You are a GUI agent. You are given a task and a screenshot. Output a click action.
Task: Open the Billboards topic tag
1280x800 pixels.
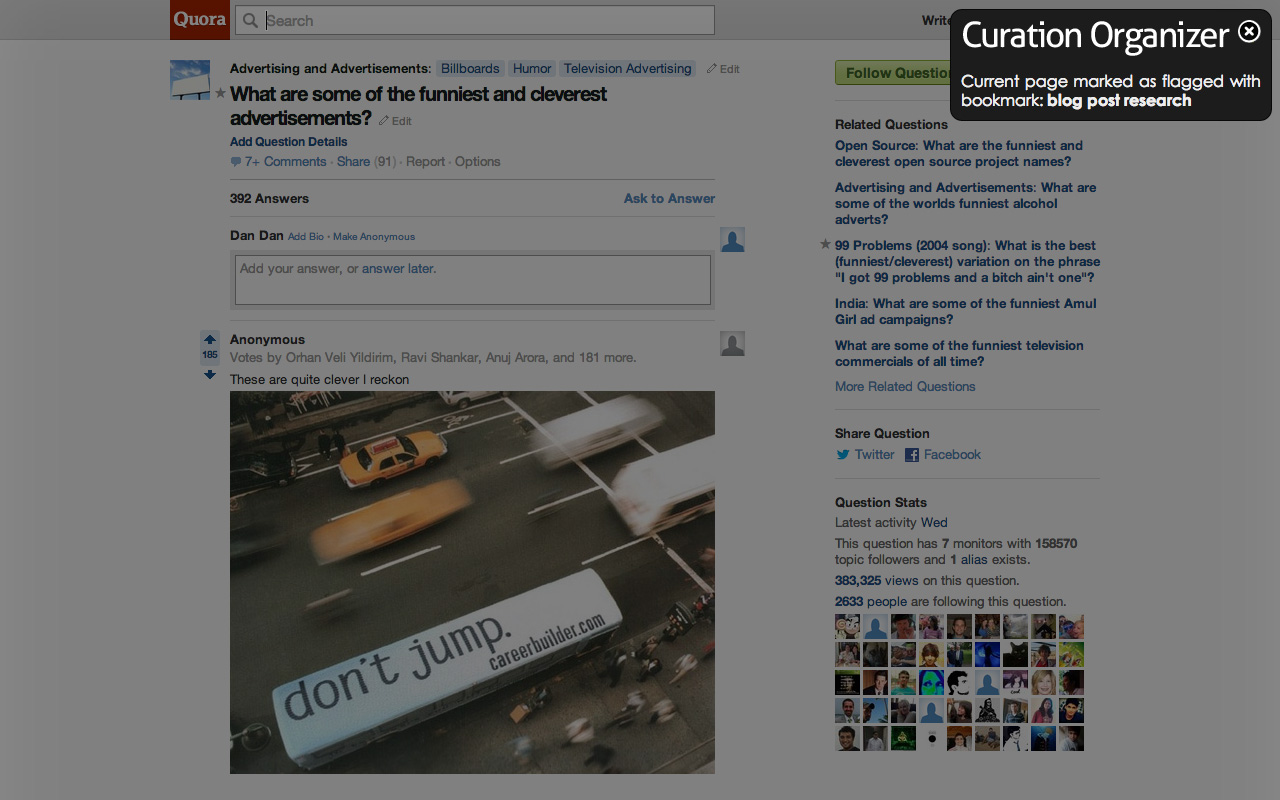[x=470, y=68]
